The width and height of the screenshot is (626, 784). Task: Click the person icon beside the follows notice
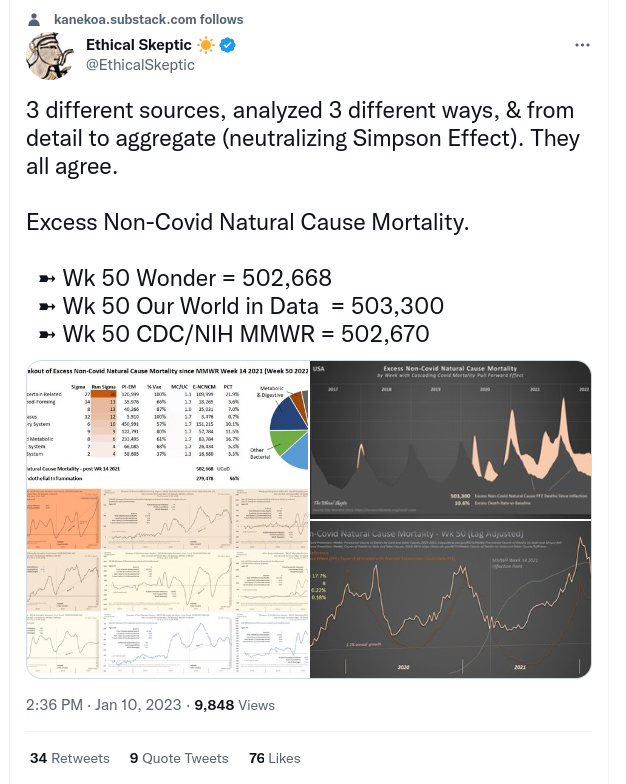coord(35,20)
